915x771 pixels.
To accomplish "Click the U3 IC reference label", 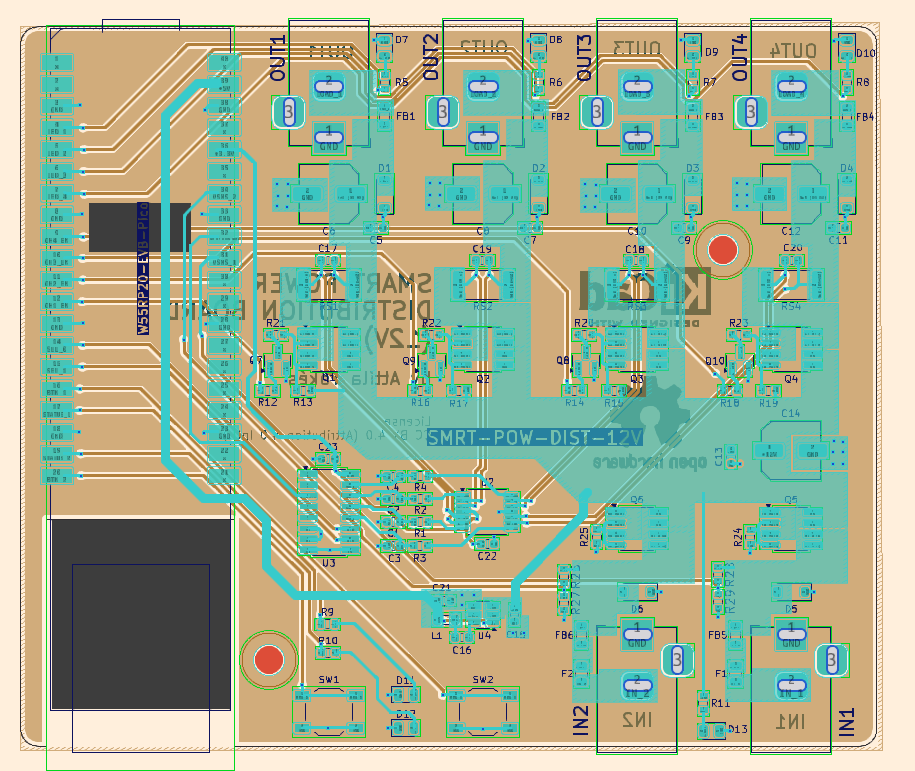I will tap(329, 563).
